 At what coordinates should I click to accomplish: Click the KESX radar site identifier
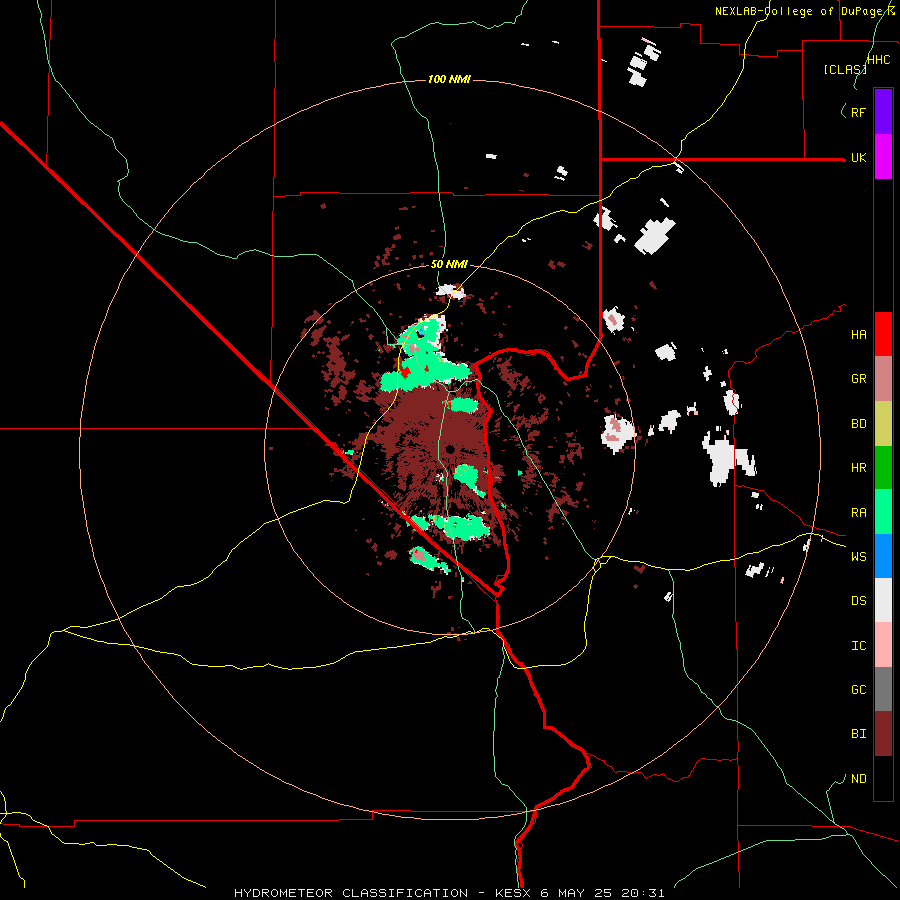coord(514,893)
